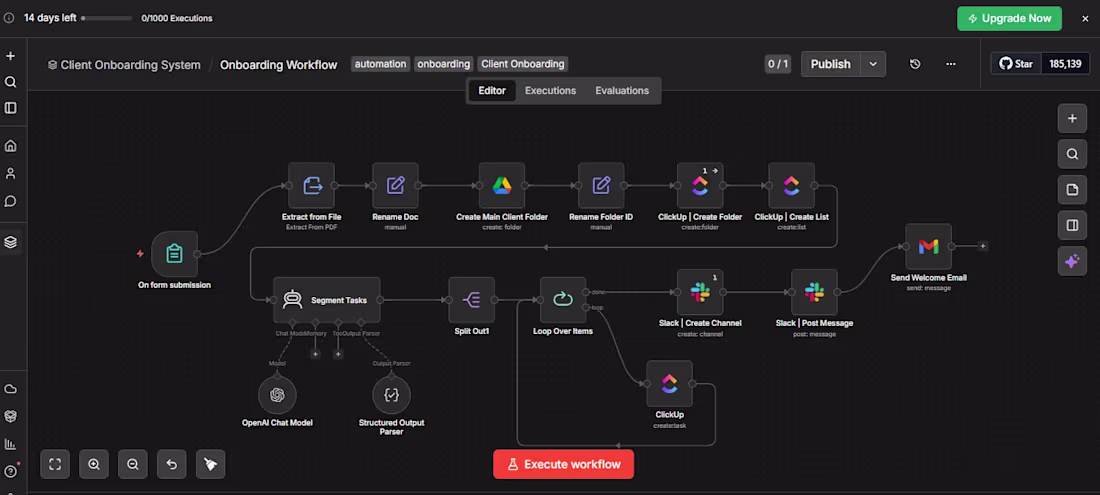Select the ClickUp create:task node
Image resolution: width=1100 pixels, height=495 pixels.
click(669, 384)
